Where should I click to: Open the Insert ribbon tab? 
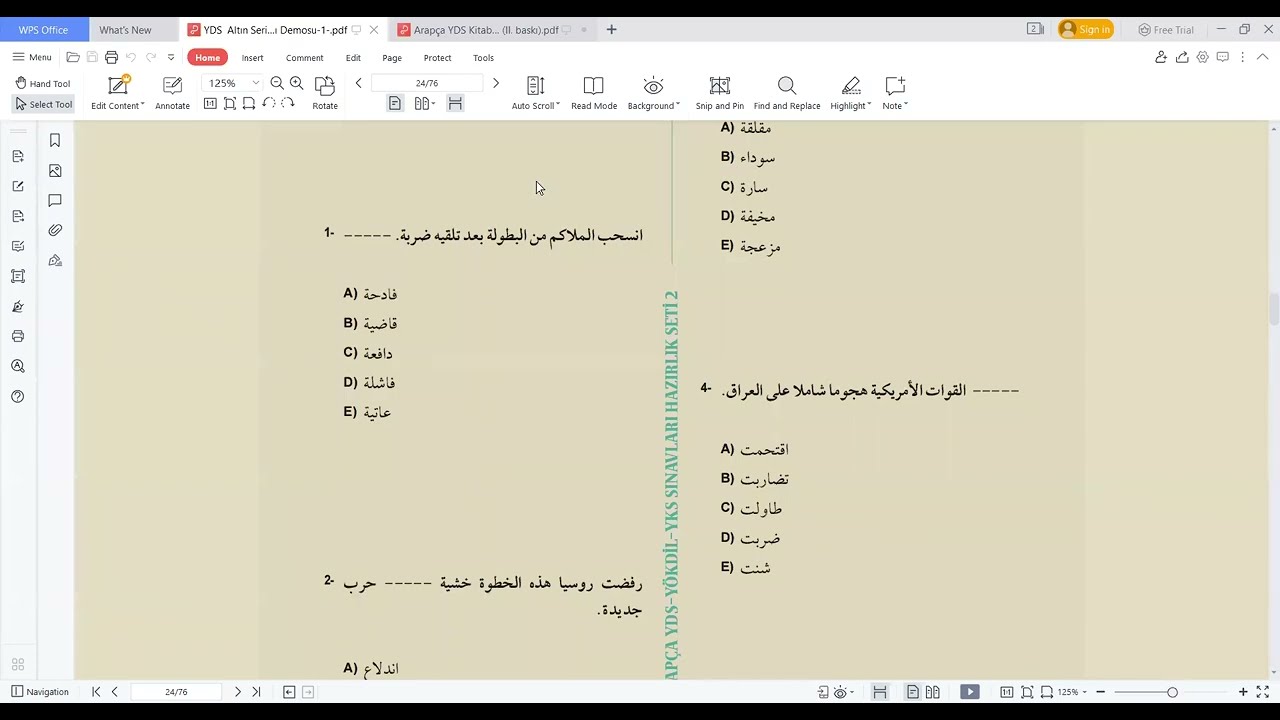click(x=252, y=58)
